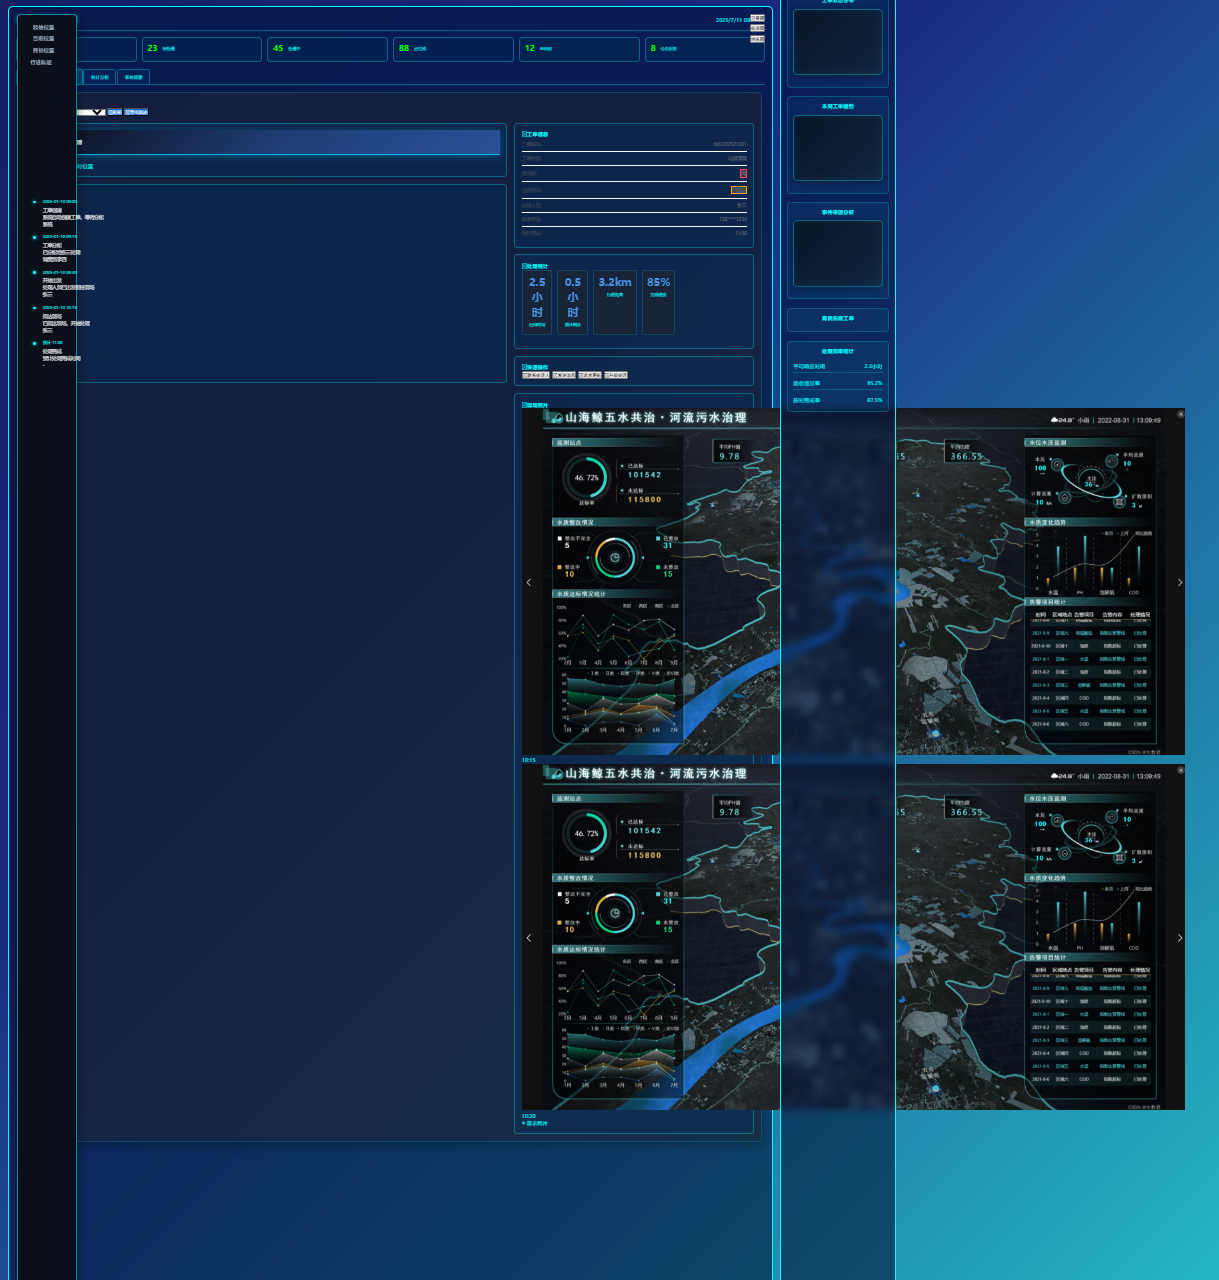
Task: Click the red priority badge in work order info
Action: pyautogui.click(x=743, y=173)
